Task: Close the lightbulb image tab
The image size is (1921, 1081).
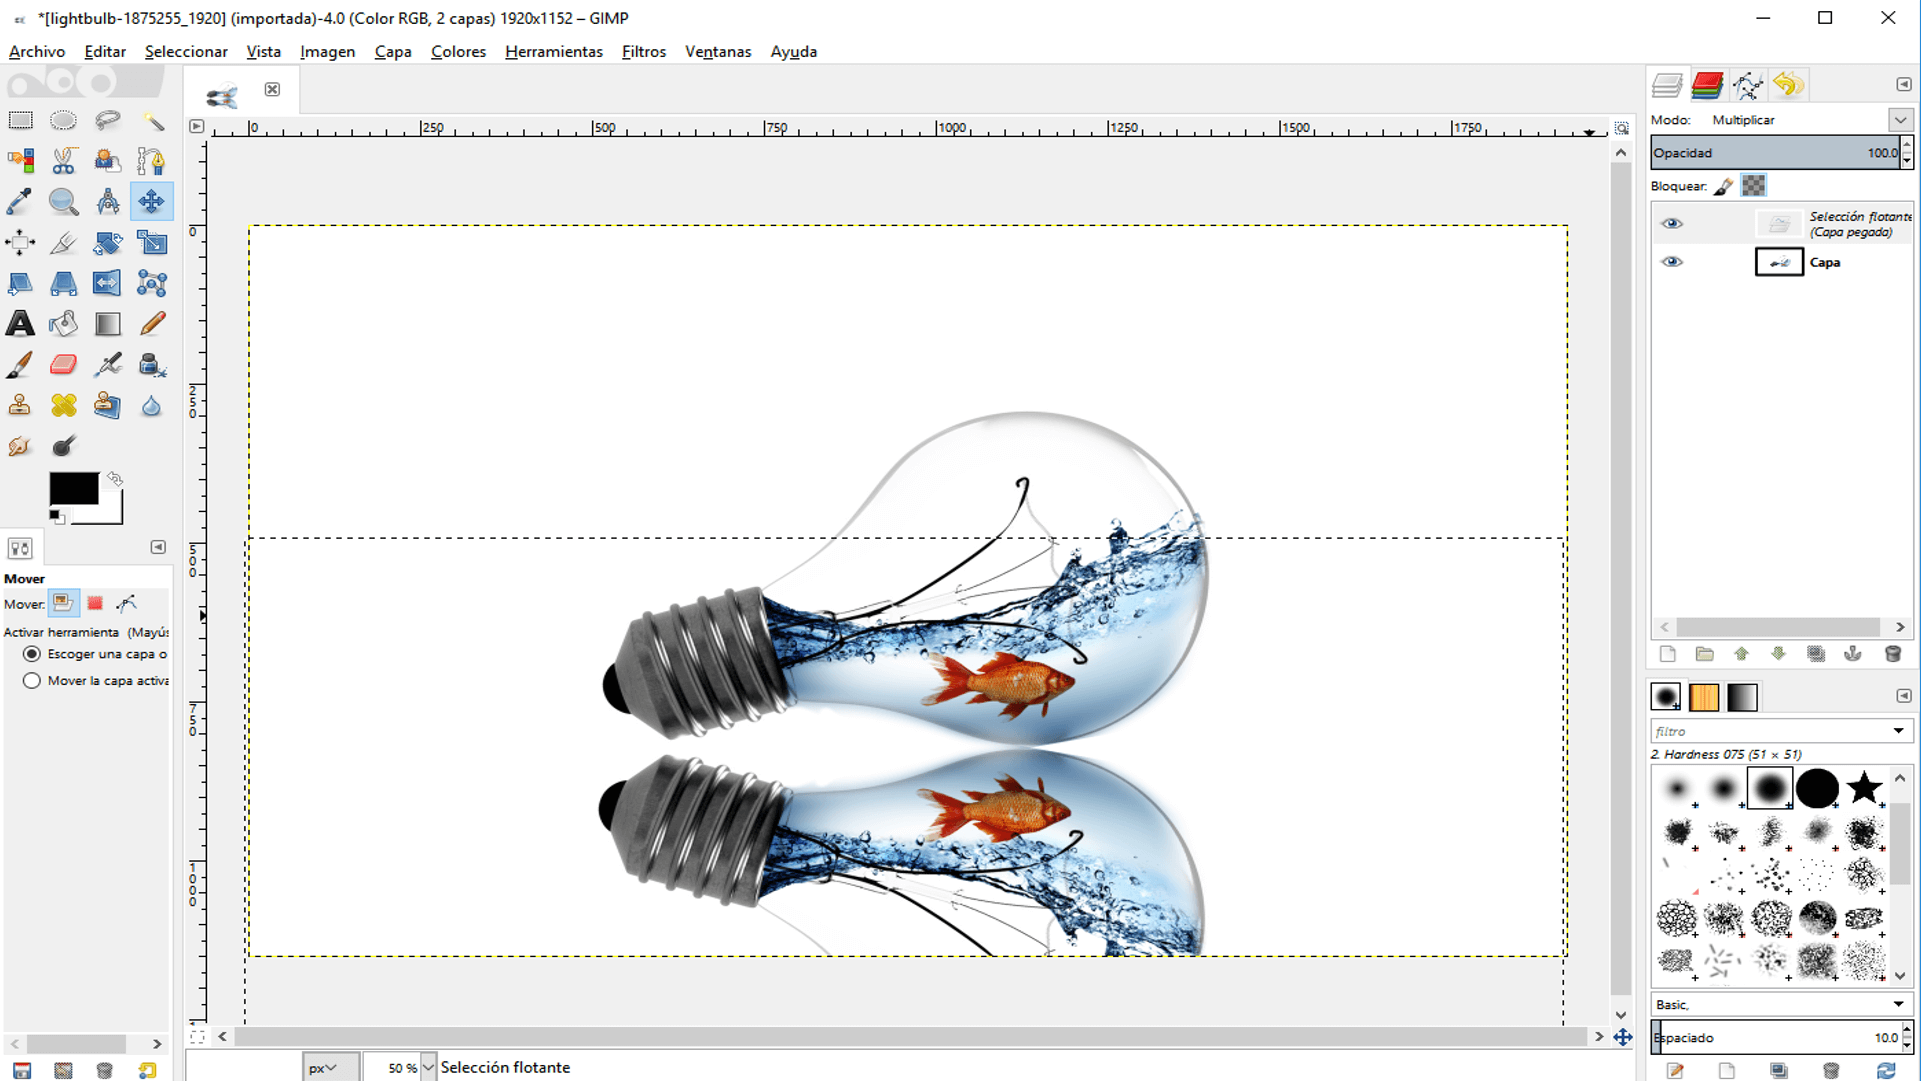Action: (x=272, y=90)
